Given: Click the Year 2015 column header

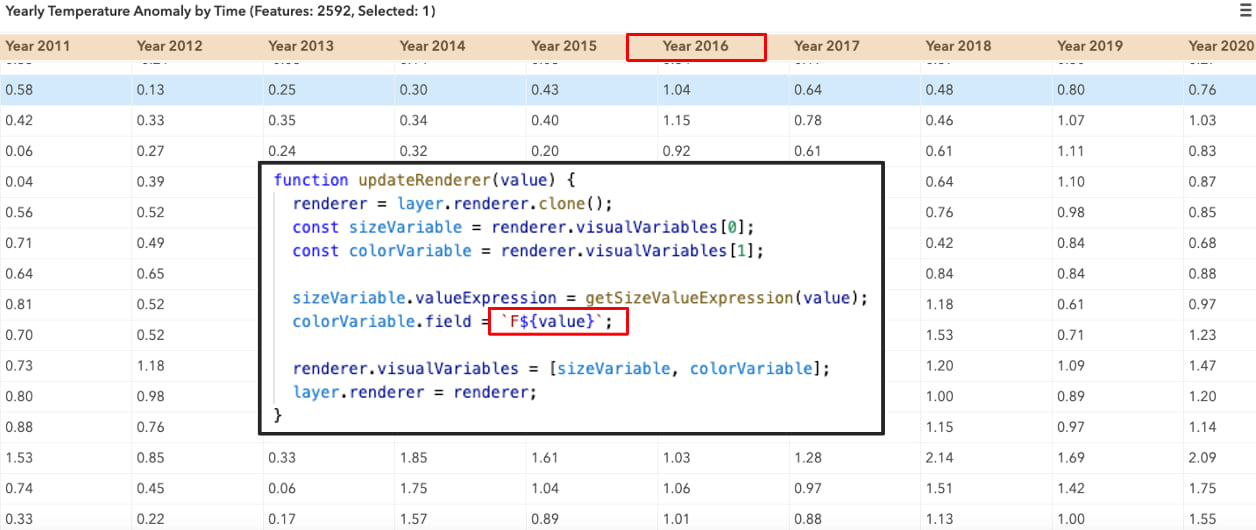Looking at the screenshot, I should click(x=564, y=46).
